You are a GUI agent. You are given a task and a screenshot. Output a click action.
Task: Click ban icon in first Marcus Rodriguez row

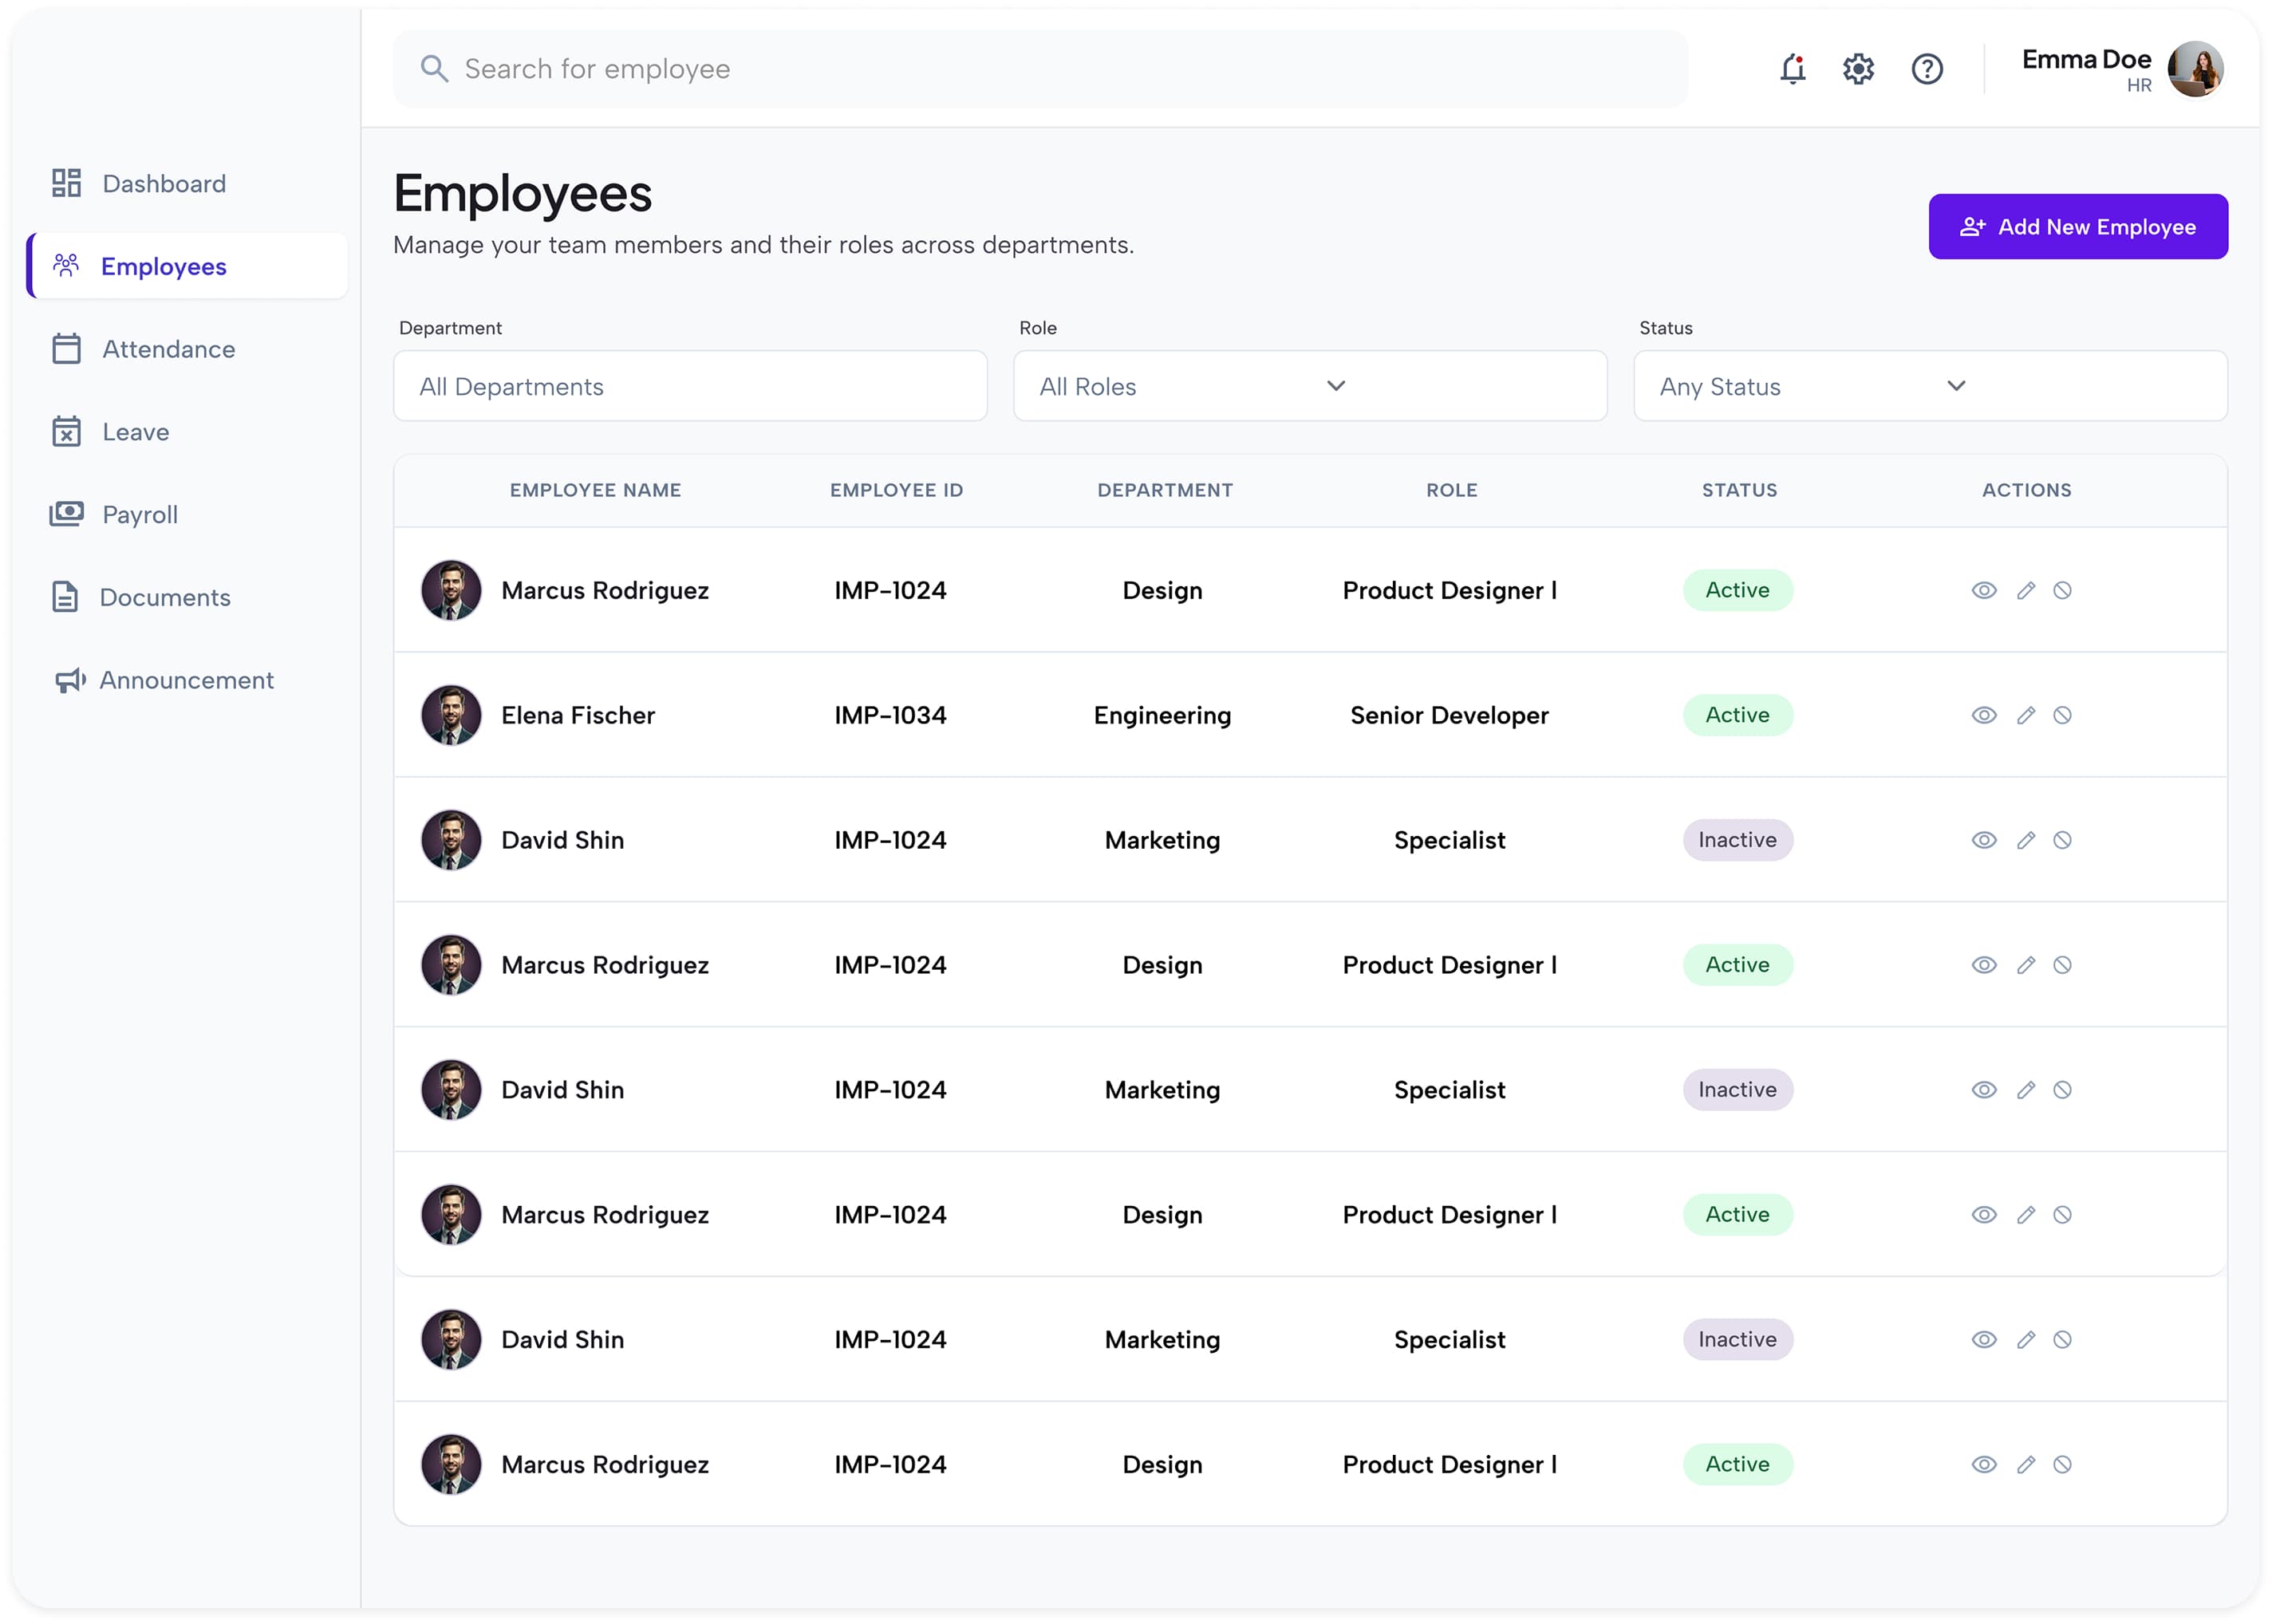pos(2062,590)
